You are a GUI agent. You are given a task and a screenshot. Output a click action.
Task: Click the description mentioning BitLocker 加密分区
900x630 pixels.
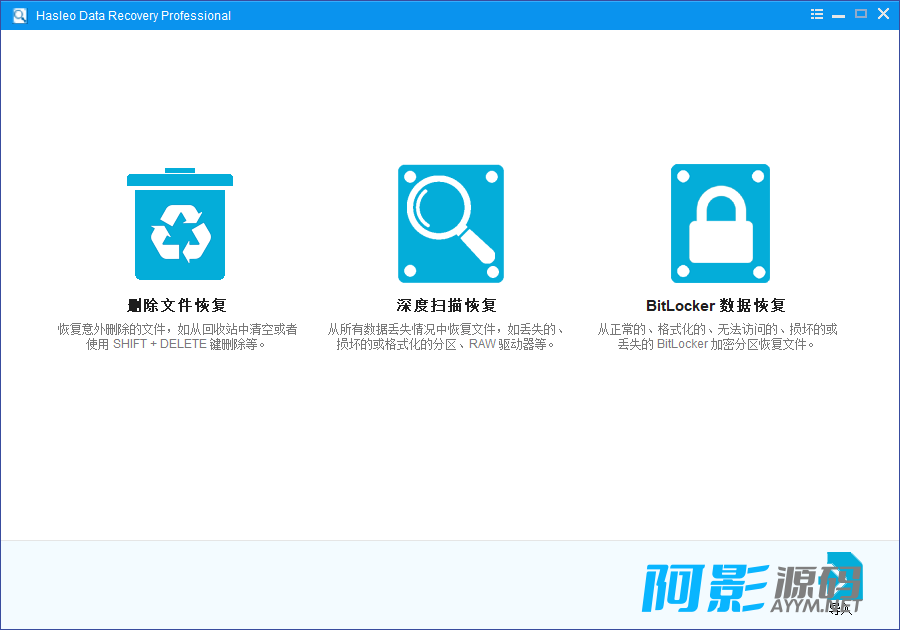coord(717,337)
